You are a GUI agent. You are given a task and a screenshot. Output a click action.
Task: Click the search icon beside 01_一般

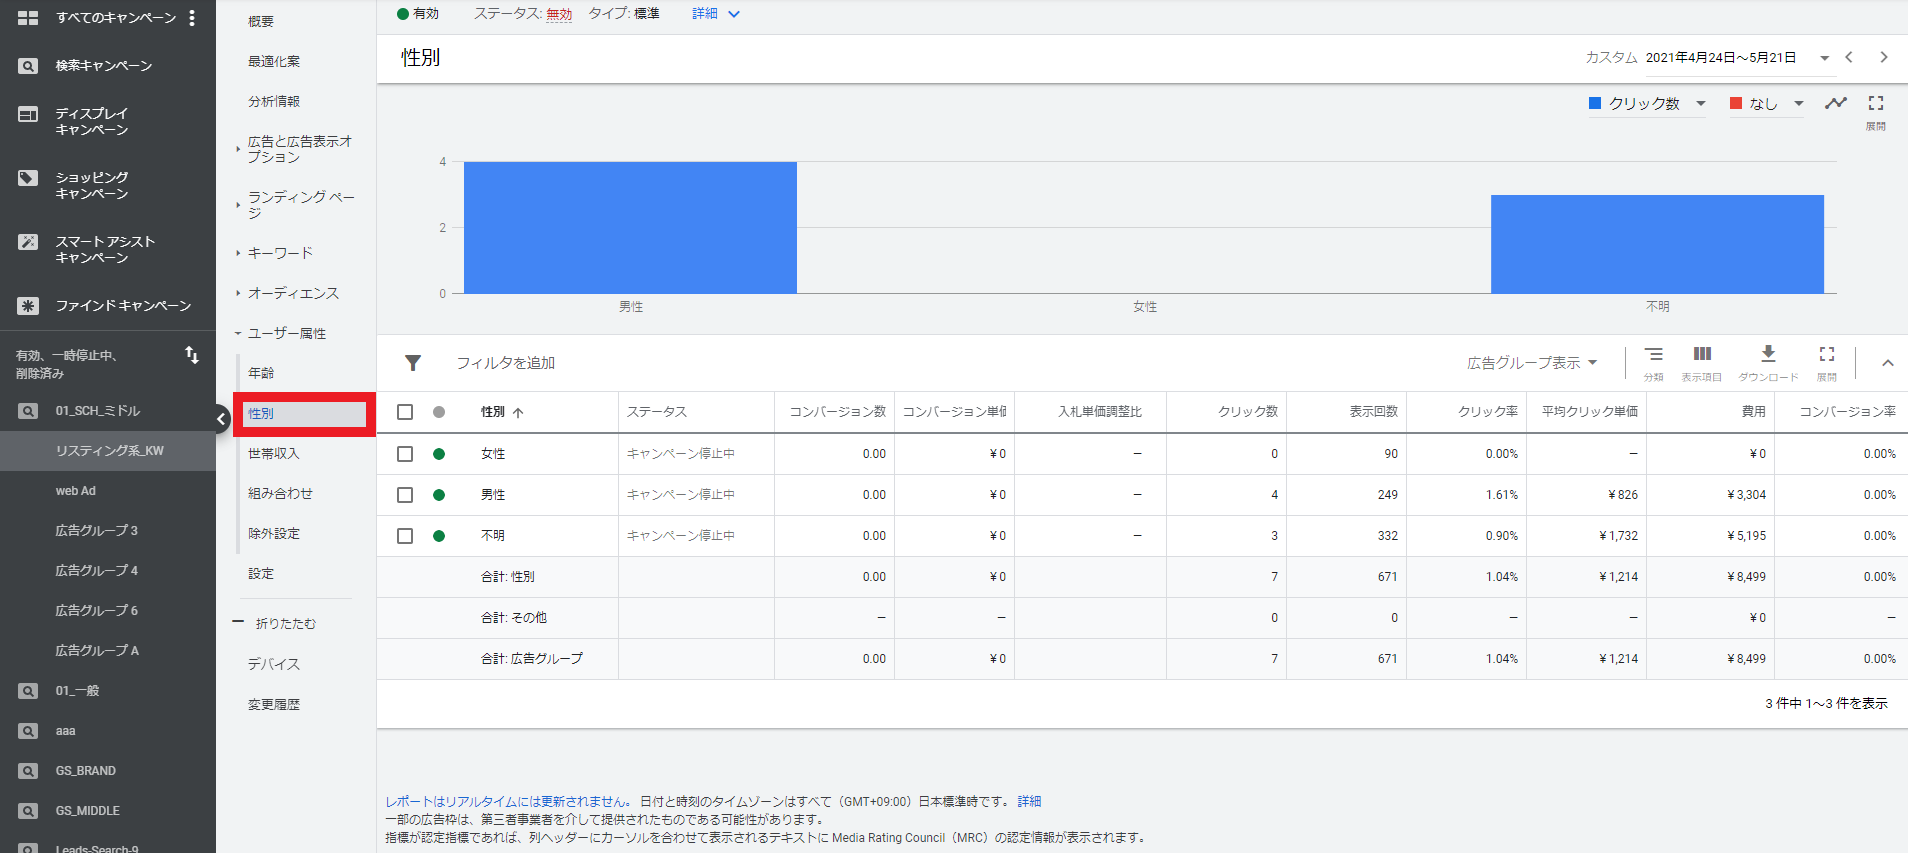point(28,691)
